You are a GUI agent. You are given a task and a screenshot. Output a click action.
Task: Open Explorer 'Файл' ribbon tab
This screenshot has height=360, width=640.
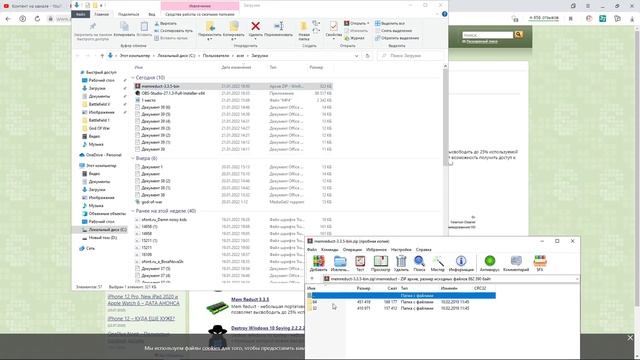tap(80, 14)
